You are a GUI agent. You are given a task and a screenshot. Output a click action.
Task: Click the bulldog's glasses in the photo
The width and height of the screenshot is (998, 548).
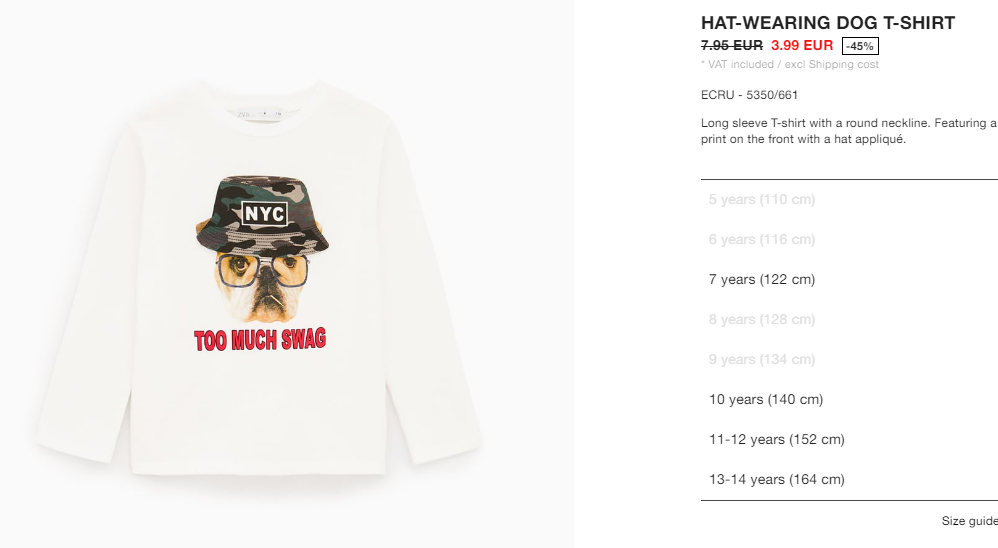click(x=262, y=271)
